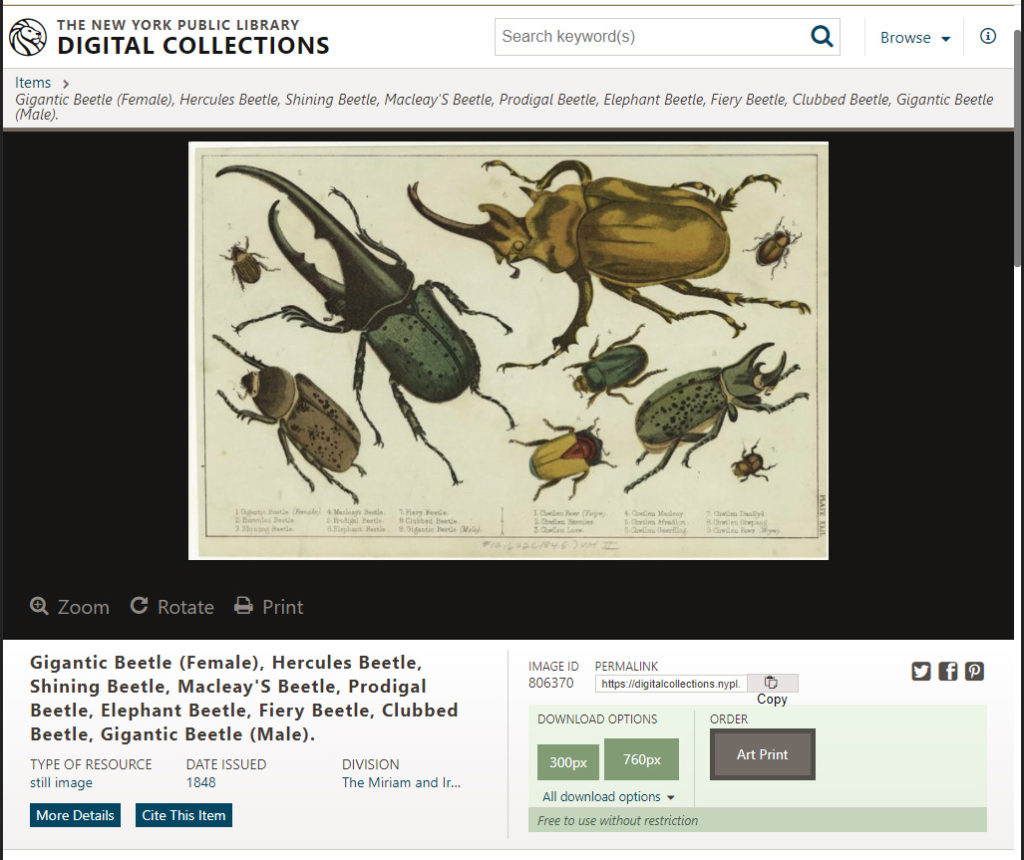The image size is (1024, 860).
Task: Open the Digital Collections home title
Action: click(x=193, y=46)
